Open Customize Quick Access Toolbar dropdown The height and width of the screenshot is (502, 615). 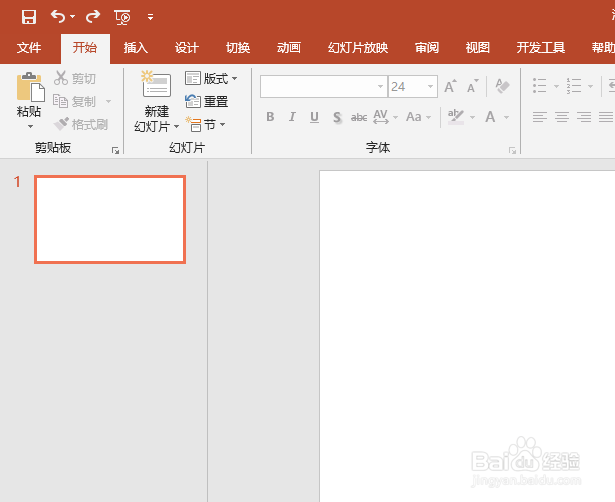click(x=150, y=17)
